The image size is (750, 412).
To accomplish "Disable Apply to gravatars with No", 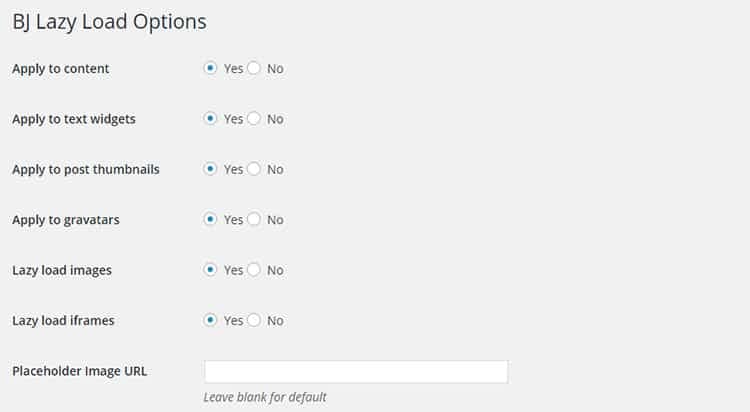I will tap(253, 219).
